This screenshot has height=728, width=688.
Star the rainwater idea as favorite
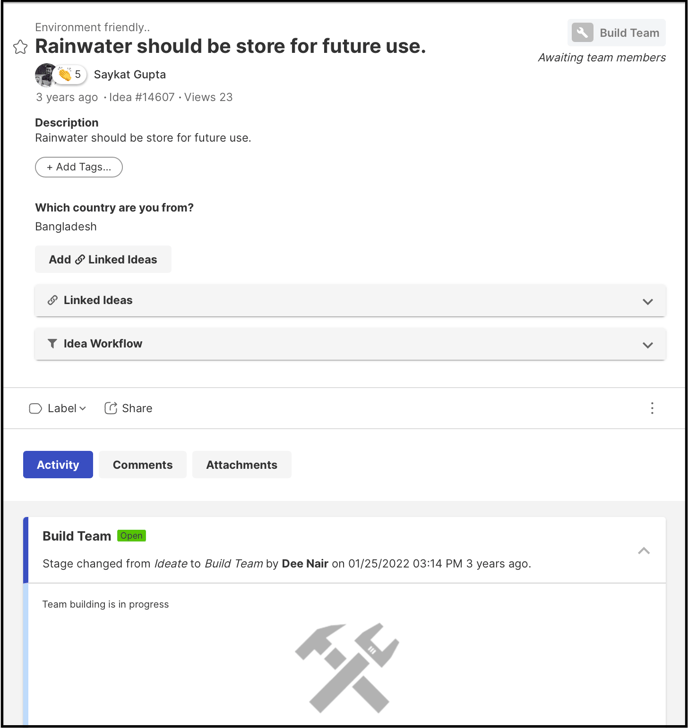point(20,47)
